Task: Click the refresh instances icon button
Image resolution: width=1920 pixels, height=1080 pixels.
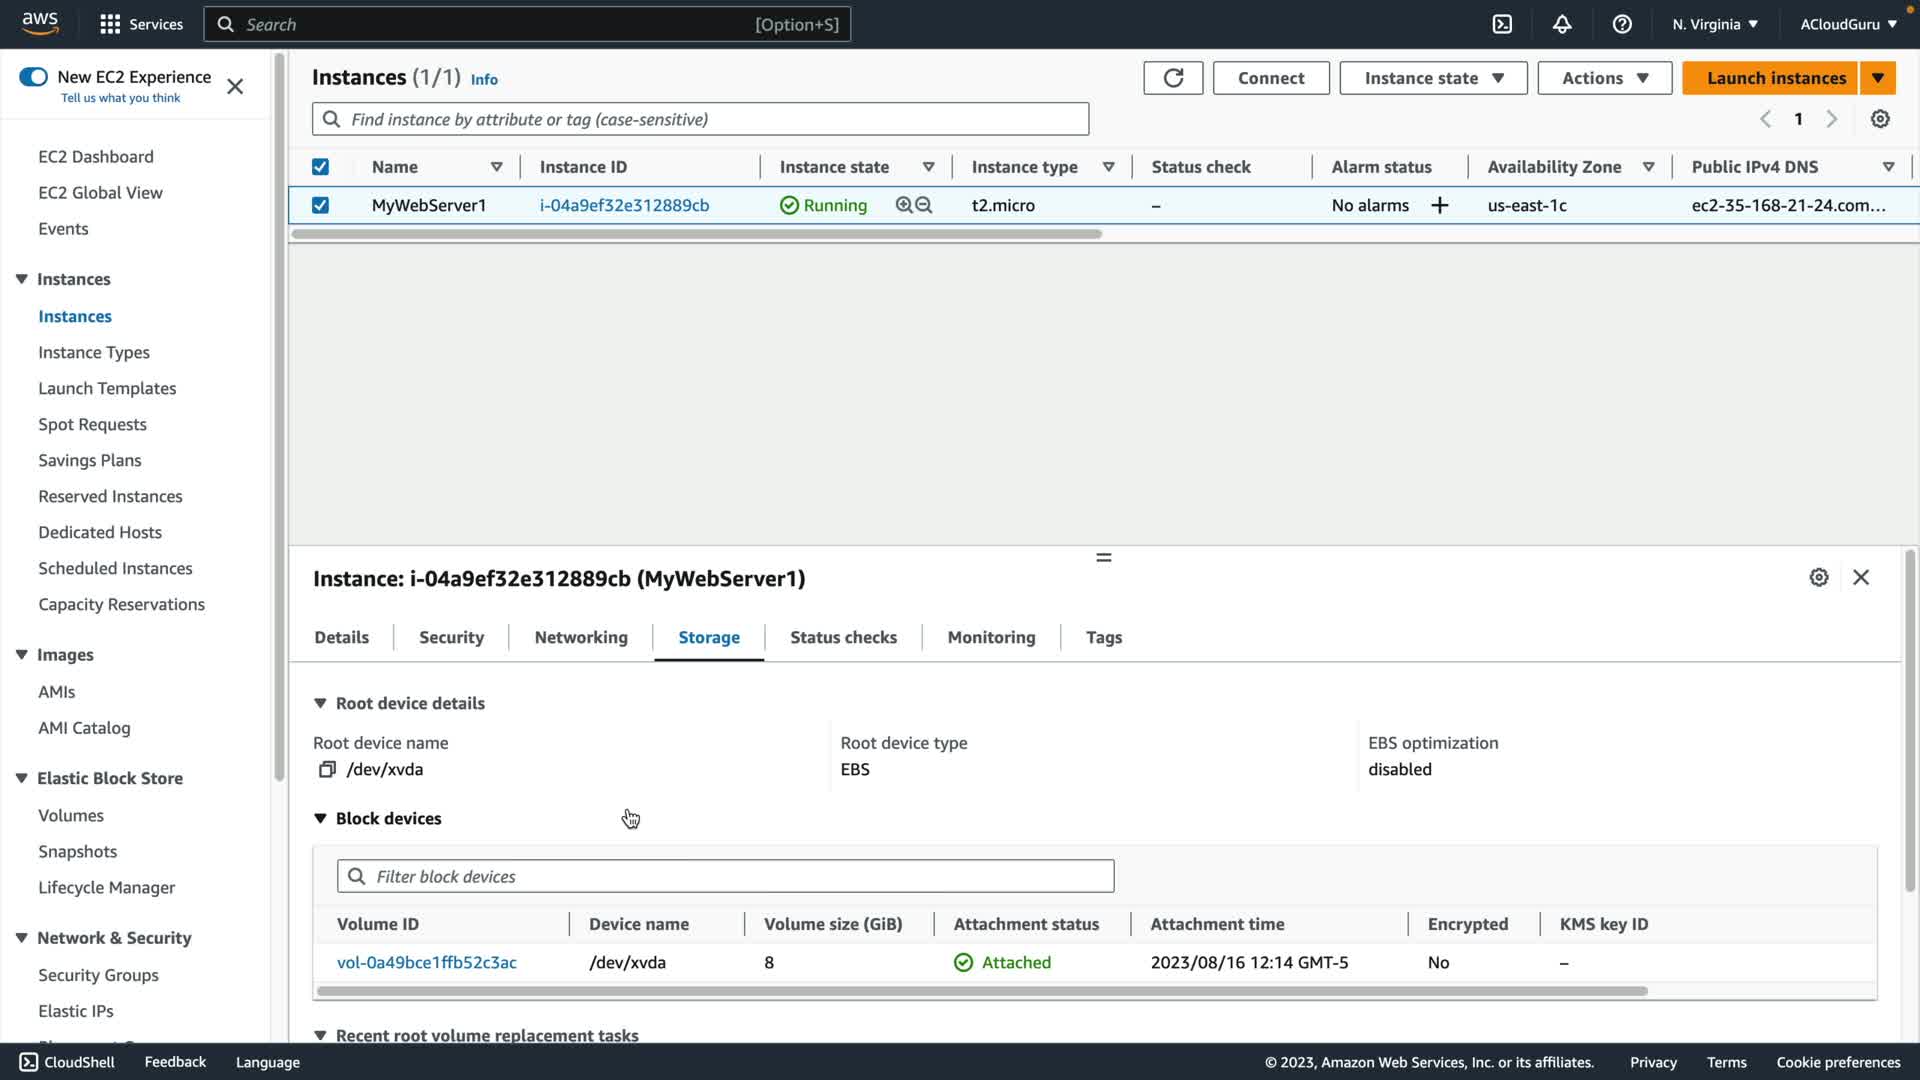Action: click(x=1173, y=78)
